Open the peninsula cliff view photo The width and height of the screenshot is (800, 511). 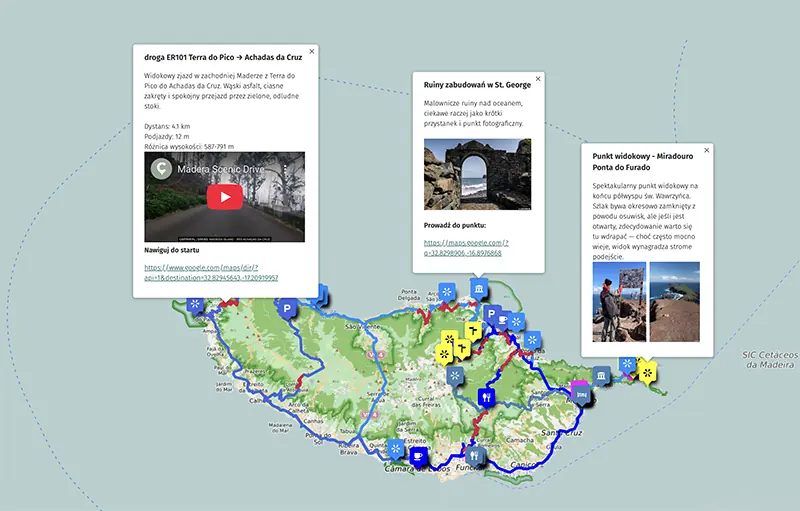[x=674, y=302]
